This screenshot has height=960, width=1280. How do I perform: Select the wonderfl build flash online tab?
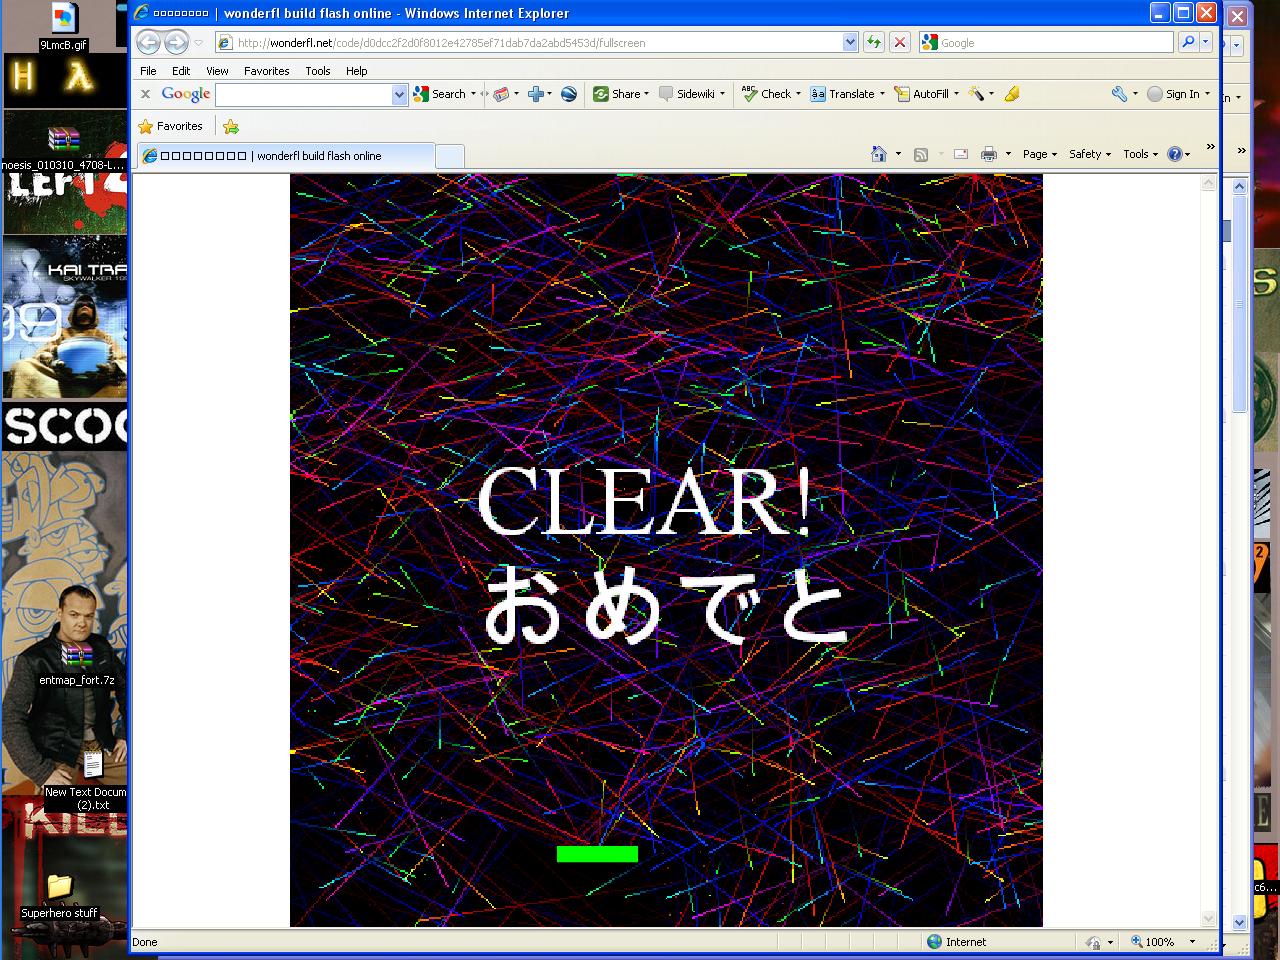point(285,156)
